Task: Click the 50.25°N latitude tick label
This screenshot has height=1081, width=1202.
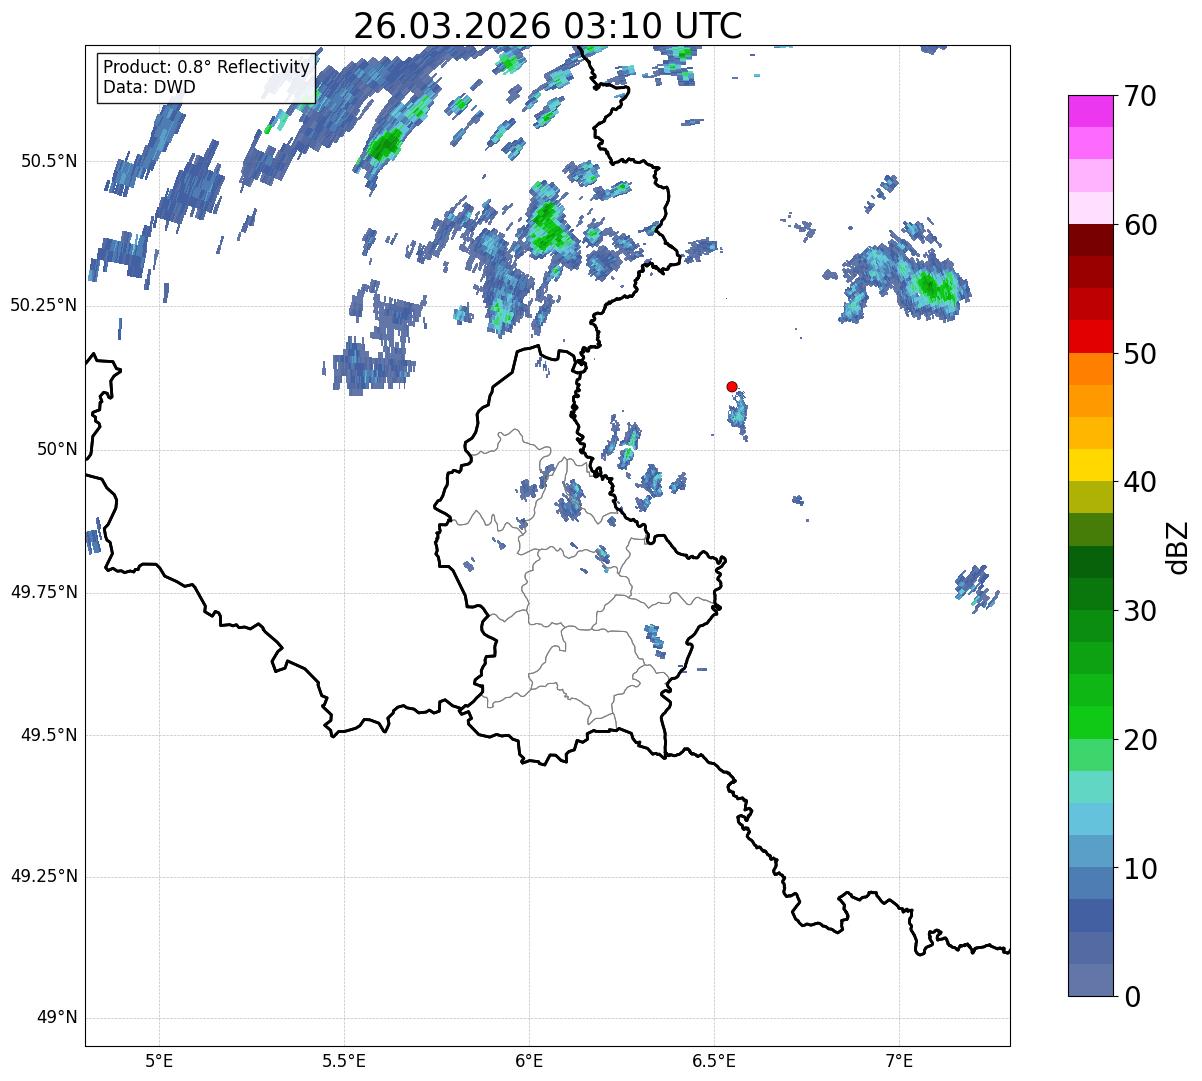Action: click(44, 305)
